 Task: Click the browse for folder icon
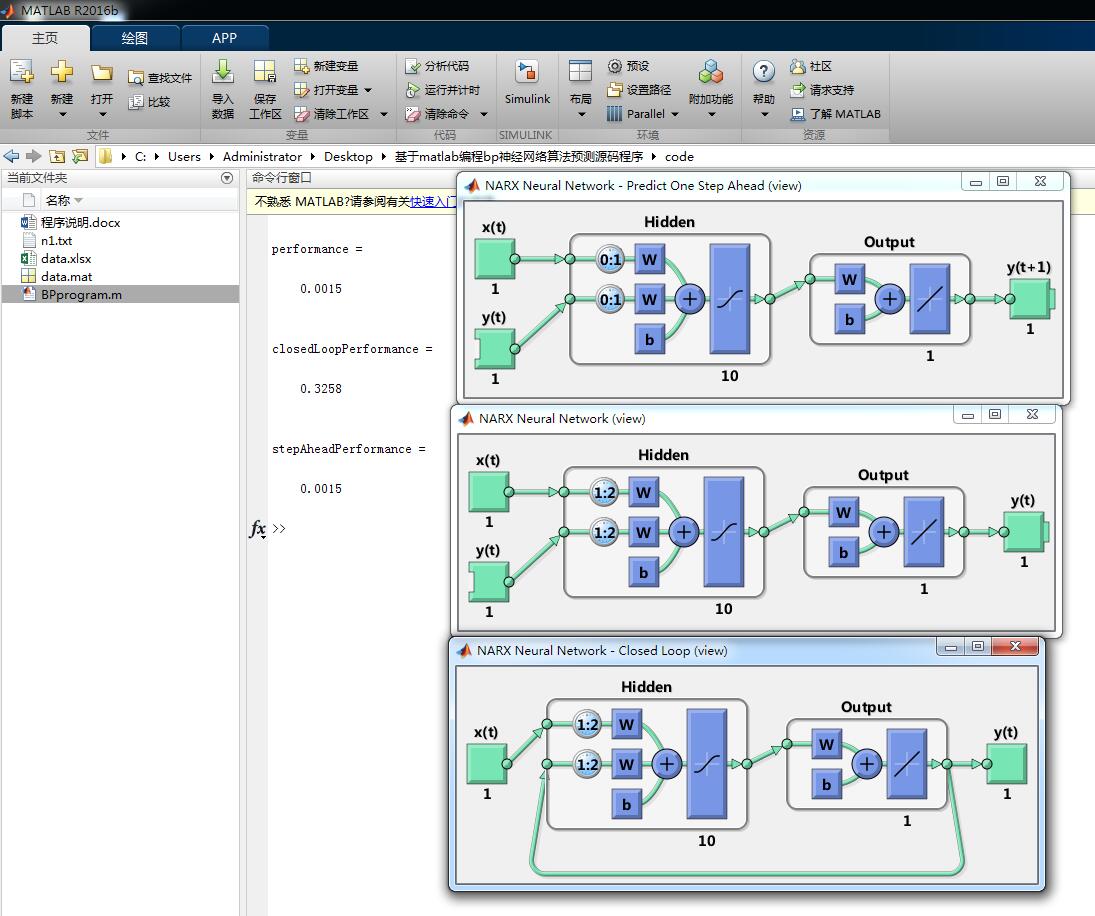point(80,156)
